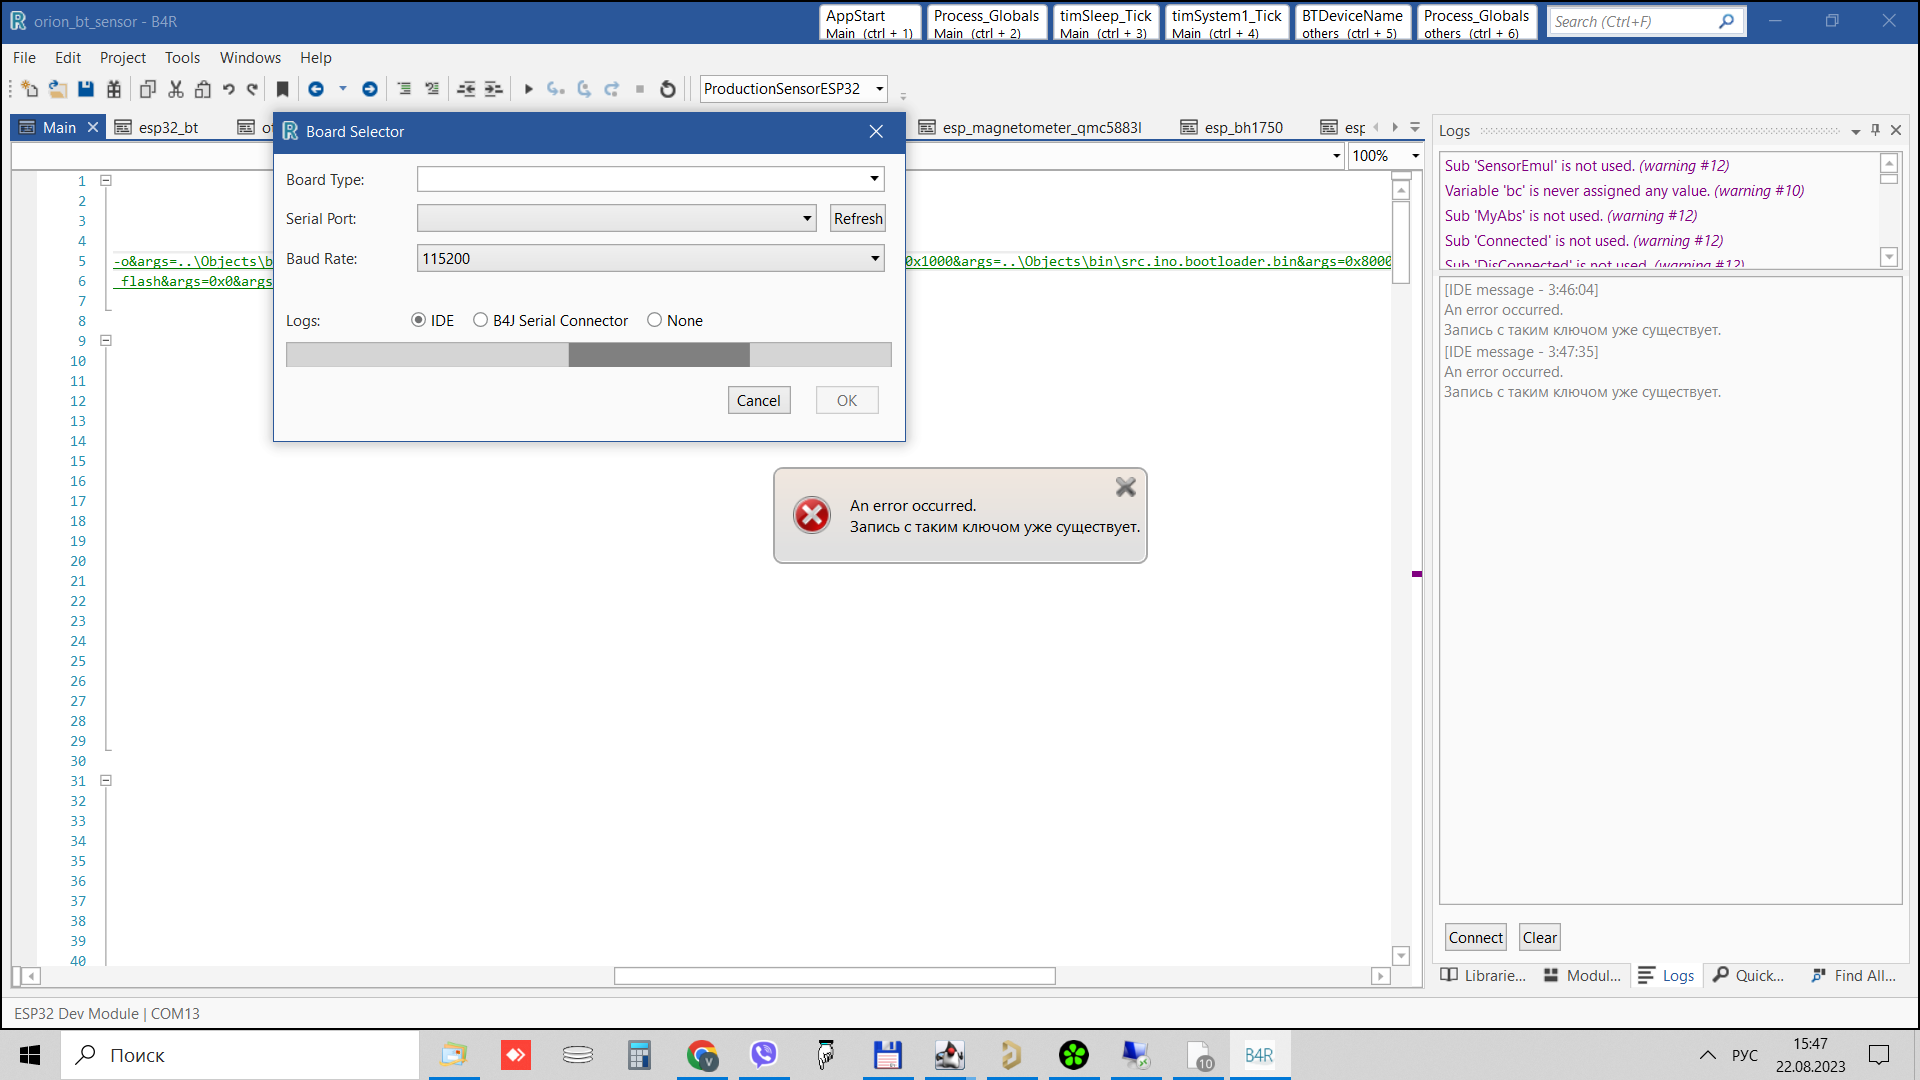Click the Restart toolbar icon

pyautogui.click(x=668, y=89)
